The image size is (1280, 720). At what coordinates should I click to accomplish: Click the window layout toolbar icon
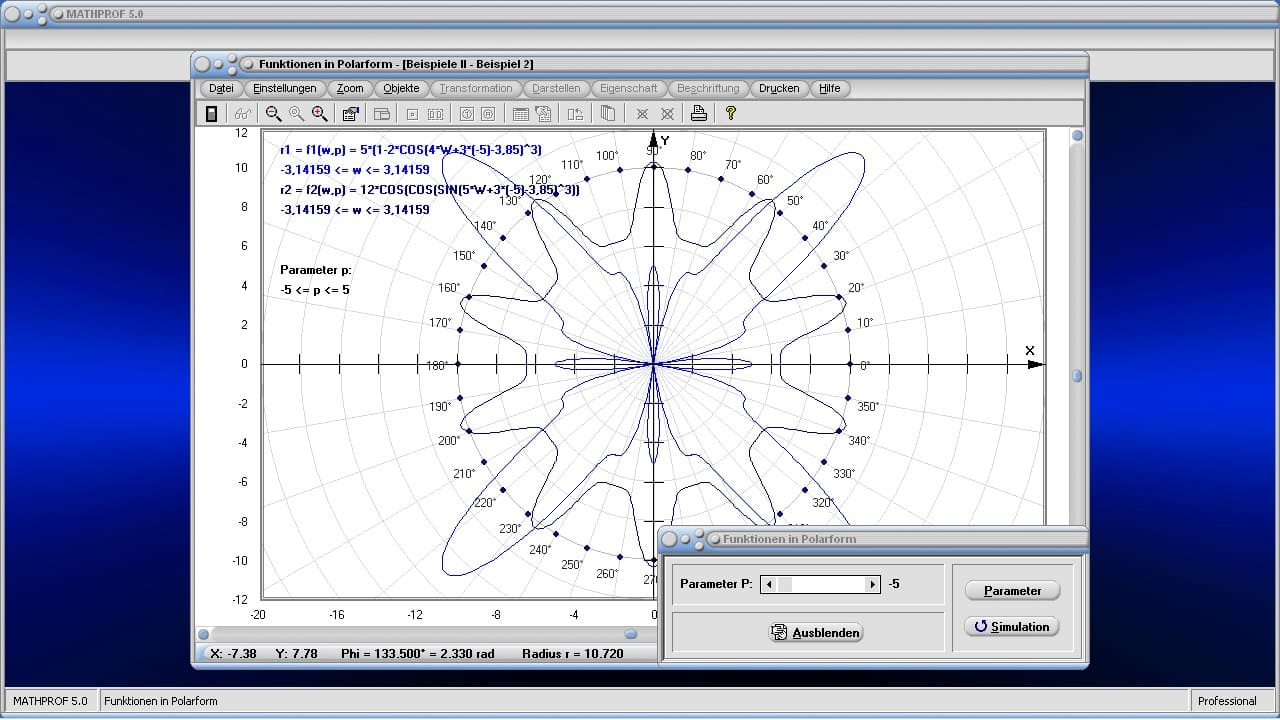coord(381,114)
